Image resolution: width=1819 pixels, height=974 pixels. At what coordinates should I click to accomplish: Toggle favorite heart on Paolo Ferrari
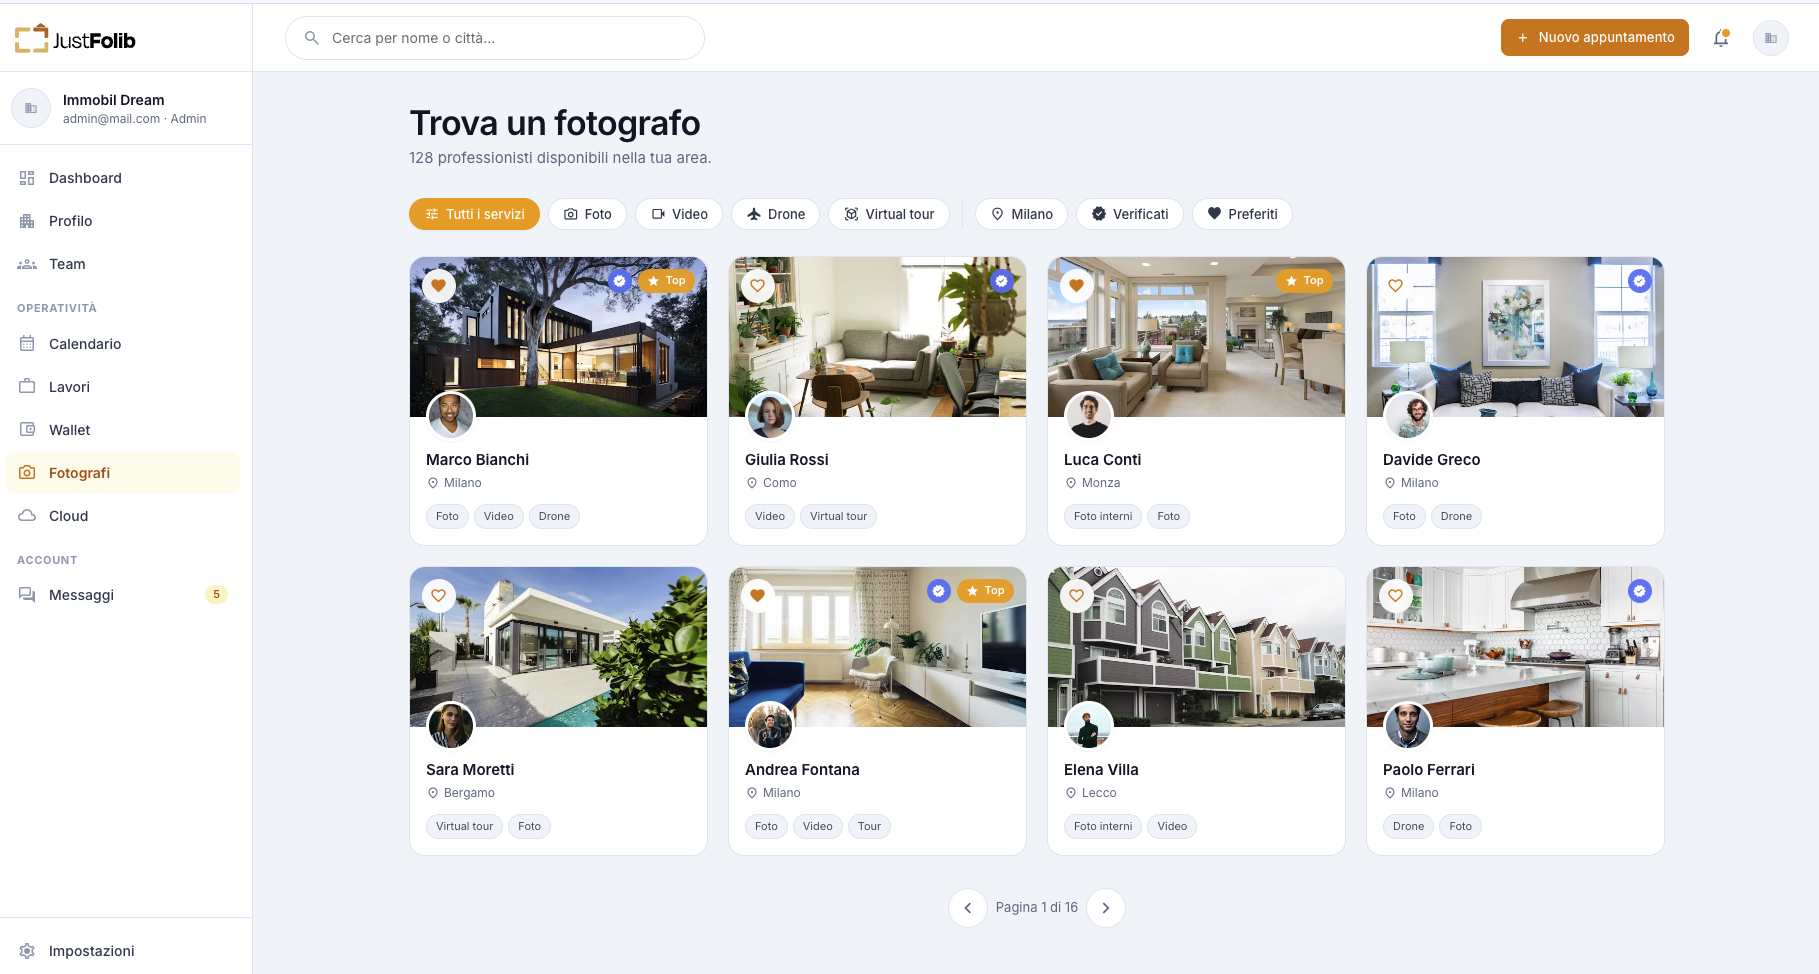[1396, 596]
